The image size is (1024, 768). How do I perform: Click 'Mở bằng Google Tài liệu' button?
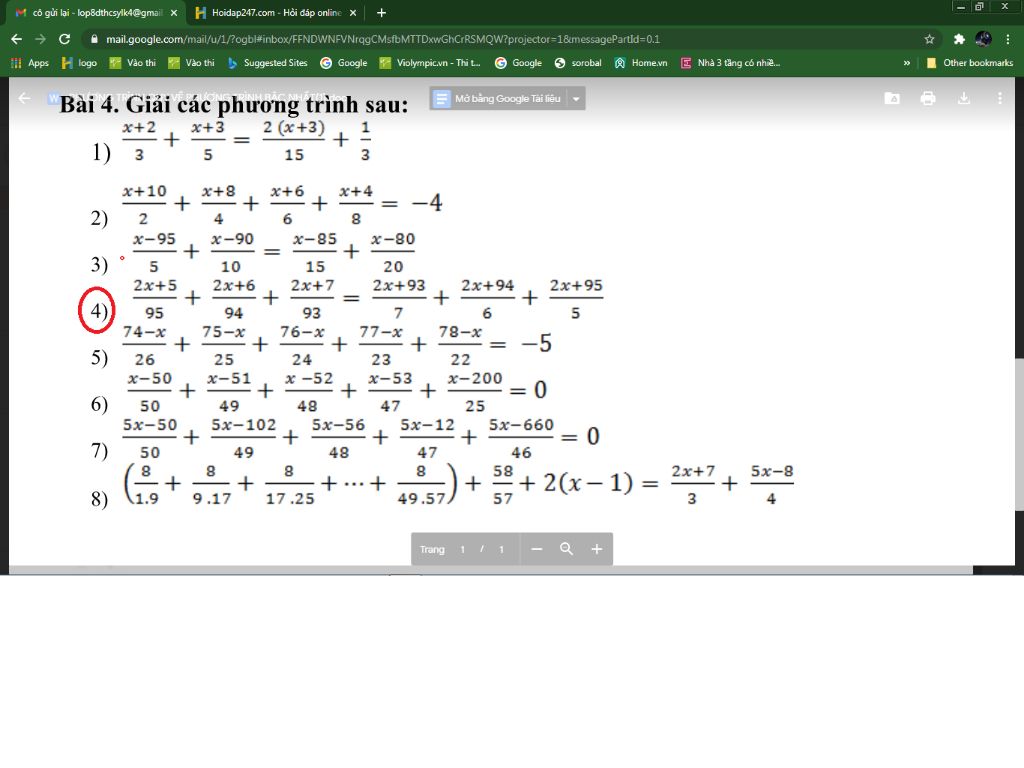click(x=498, y=99)
